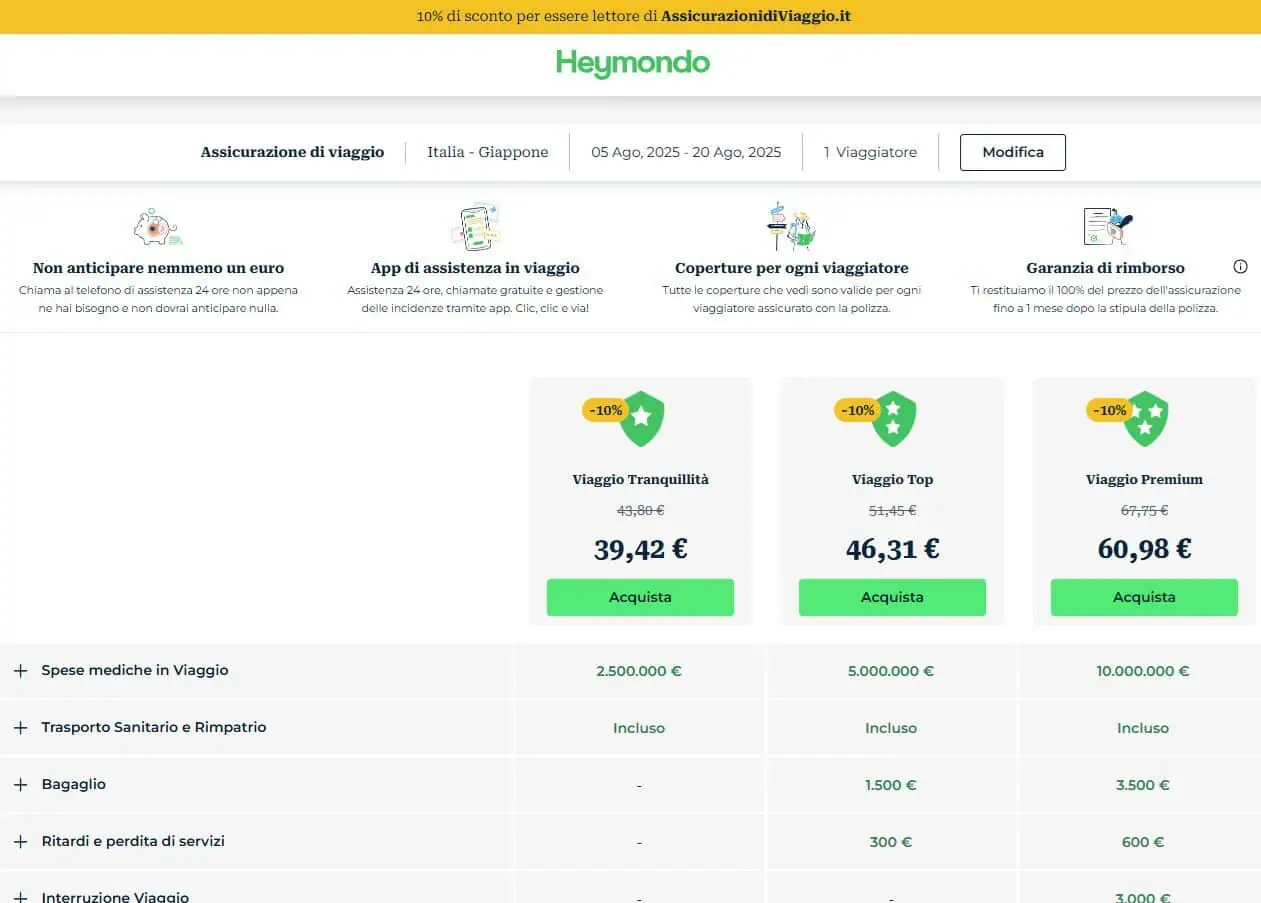Click the Heymondo logo
The height and width of the screenshot is (903, 1261).
(632, 63)
